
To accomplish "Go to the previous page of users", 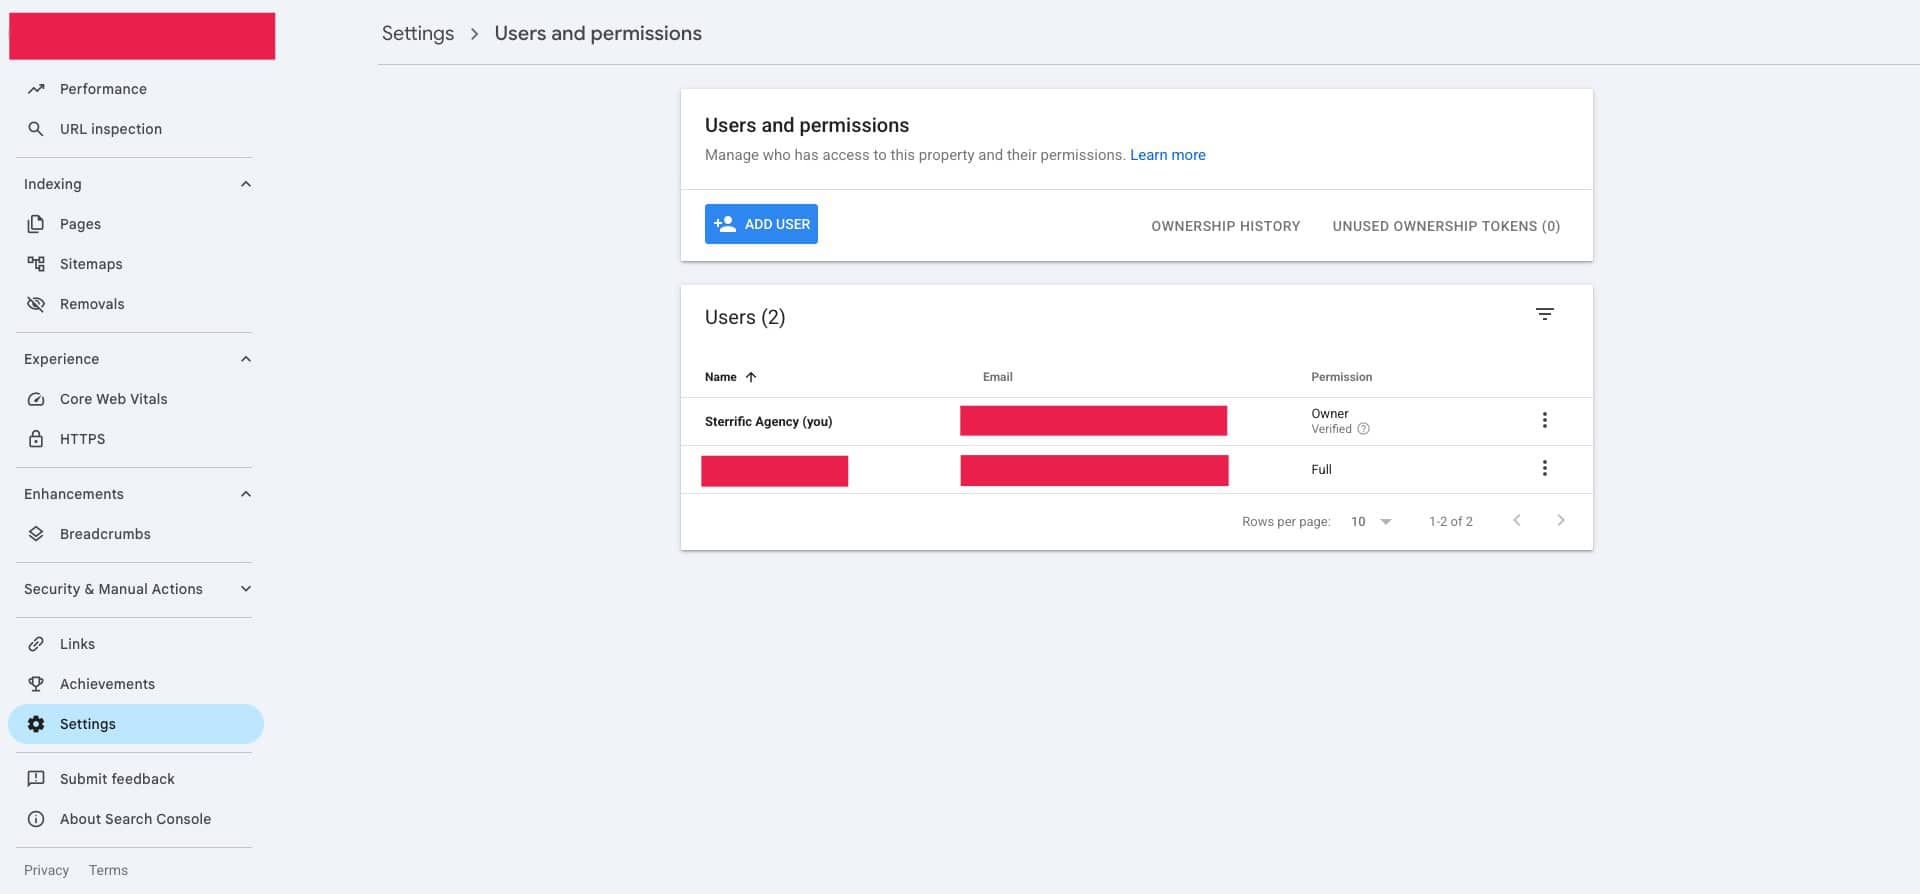I will click(x=1517, y=520).
